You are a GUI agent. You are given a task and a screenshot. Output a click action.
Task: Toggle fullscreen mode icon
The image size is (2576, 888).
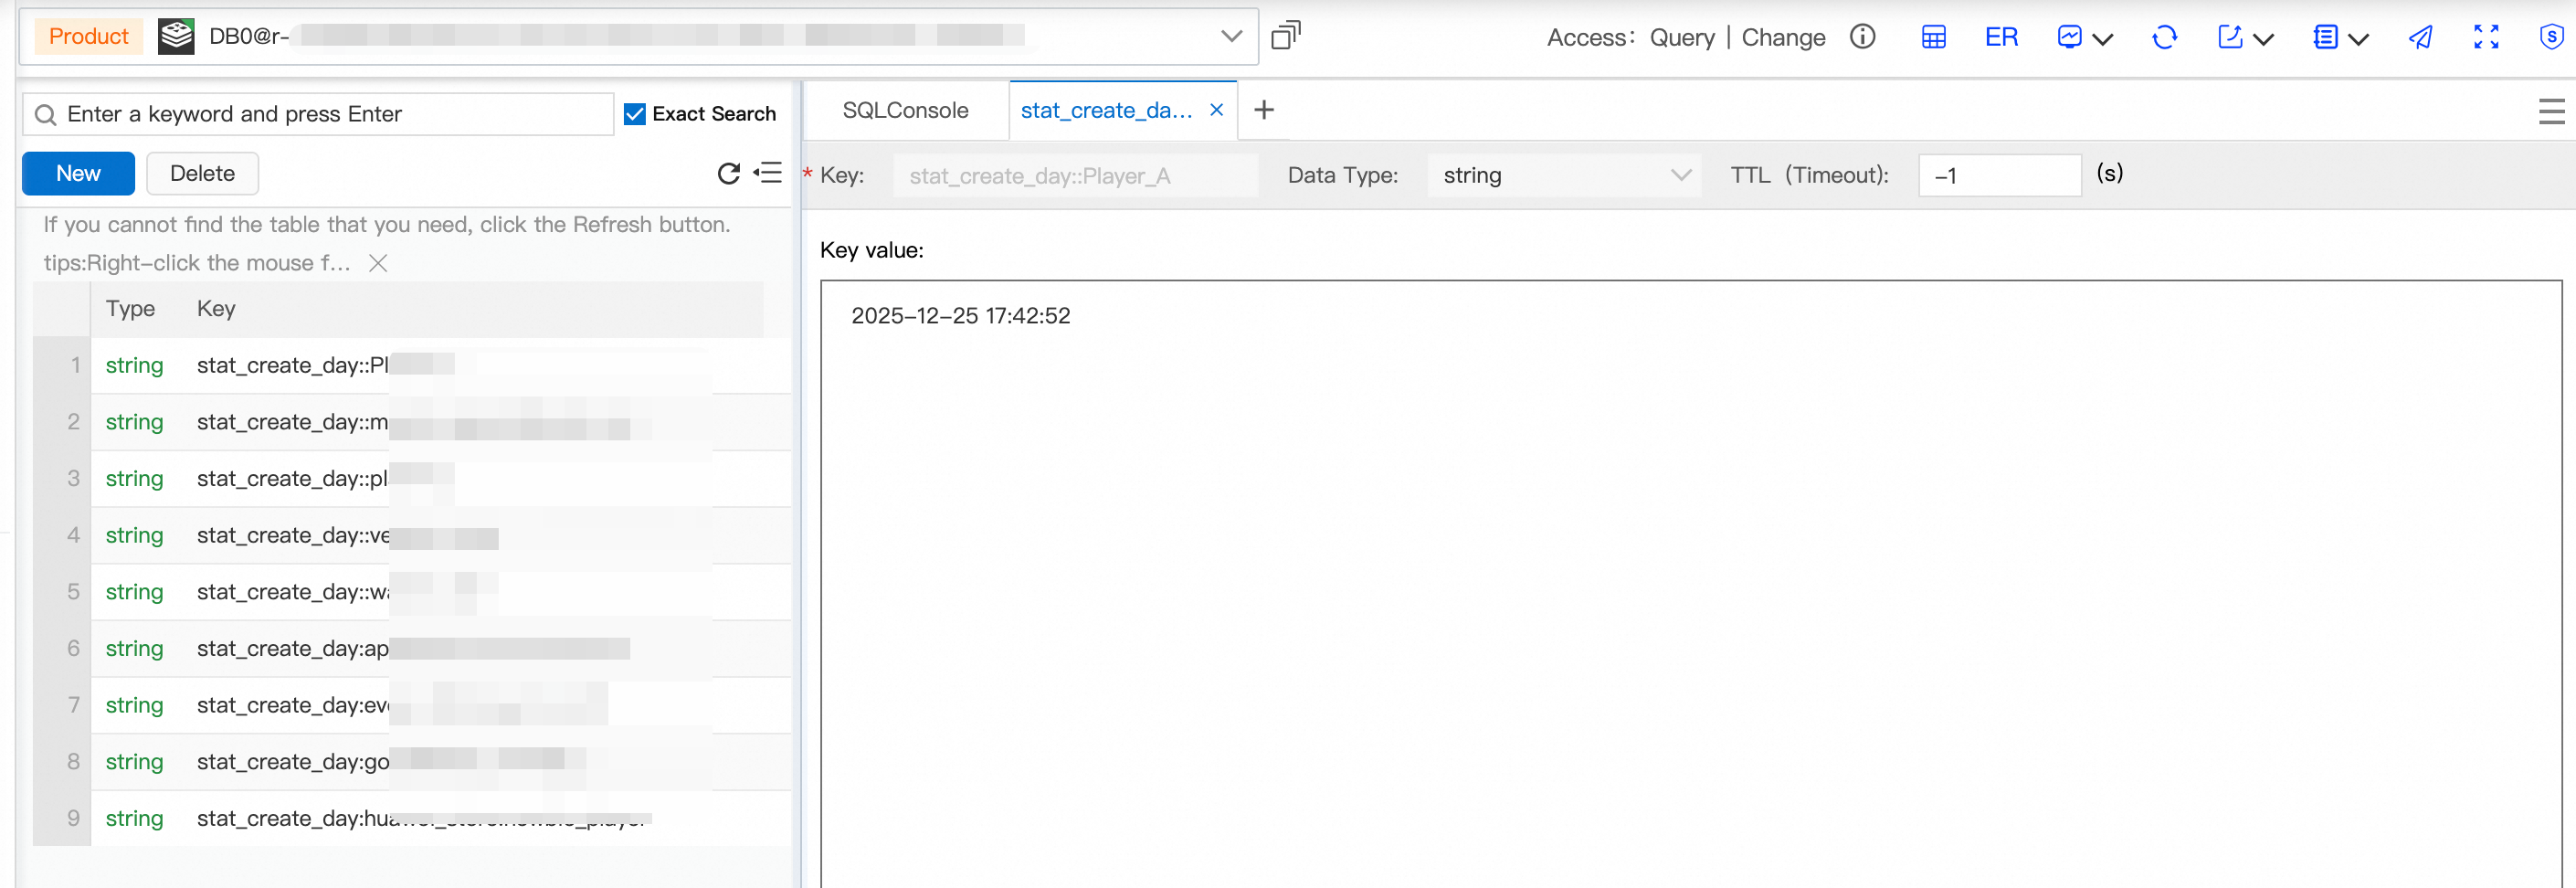(x=2486, y=37)
